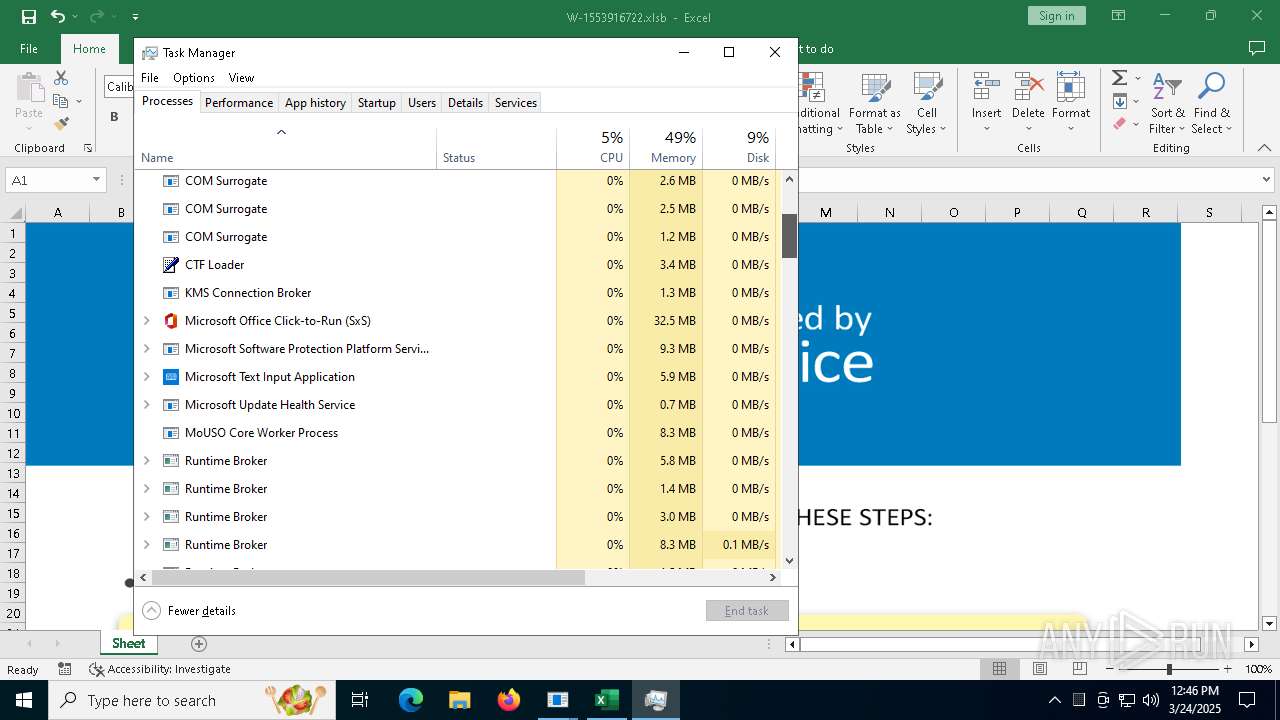
Task: Open File Explorer from taskbar
Action: (460, 700)
